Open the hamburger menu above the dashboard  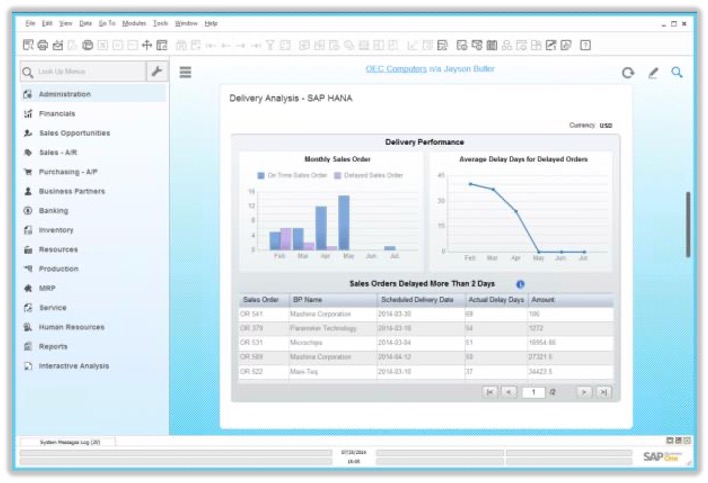click(x=185, y=72)
